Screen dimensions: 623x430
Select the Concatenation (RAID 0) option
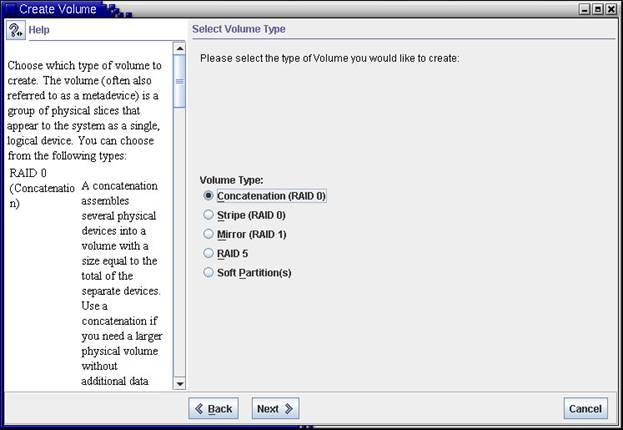(x=209, y=196)
